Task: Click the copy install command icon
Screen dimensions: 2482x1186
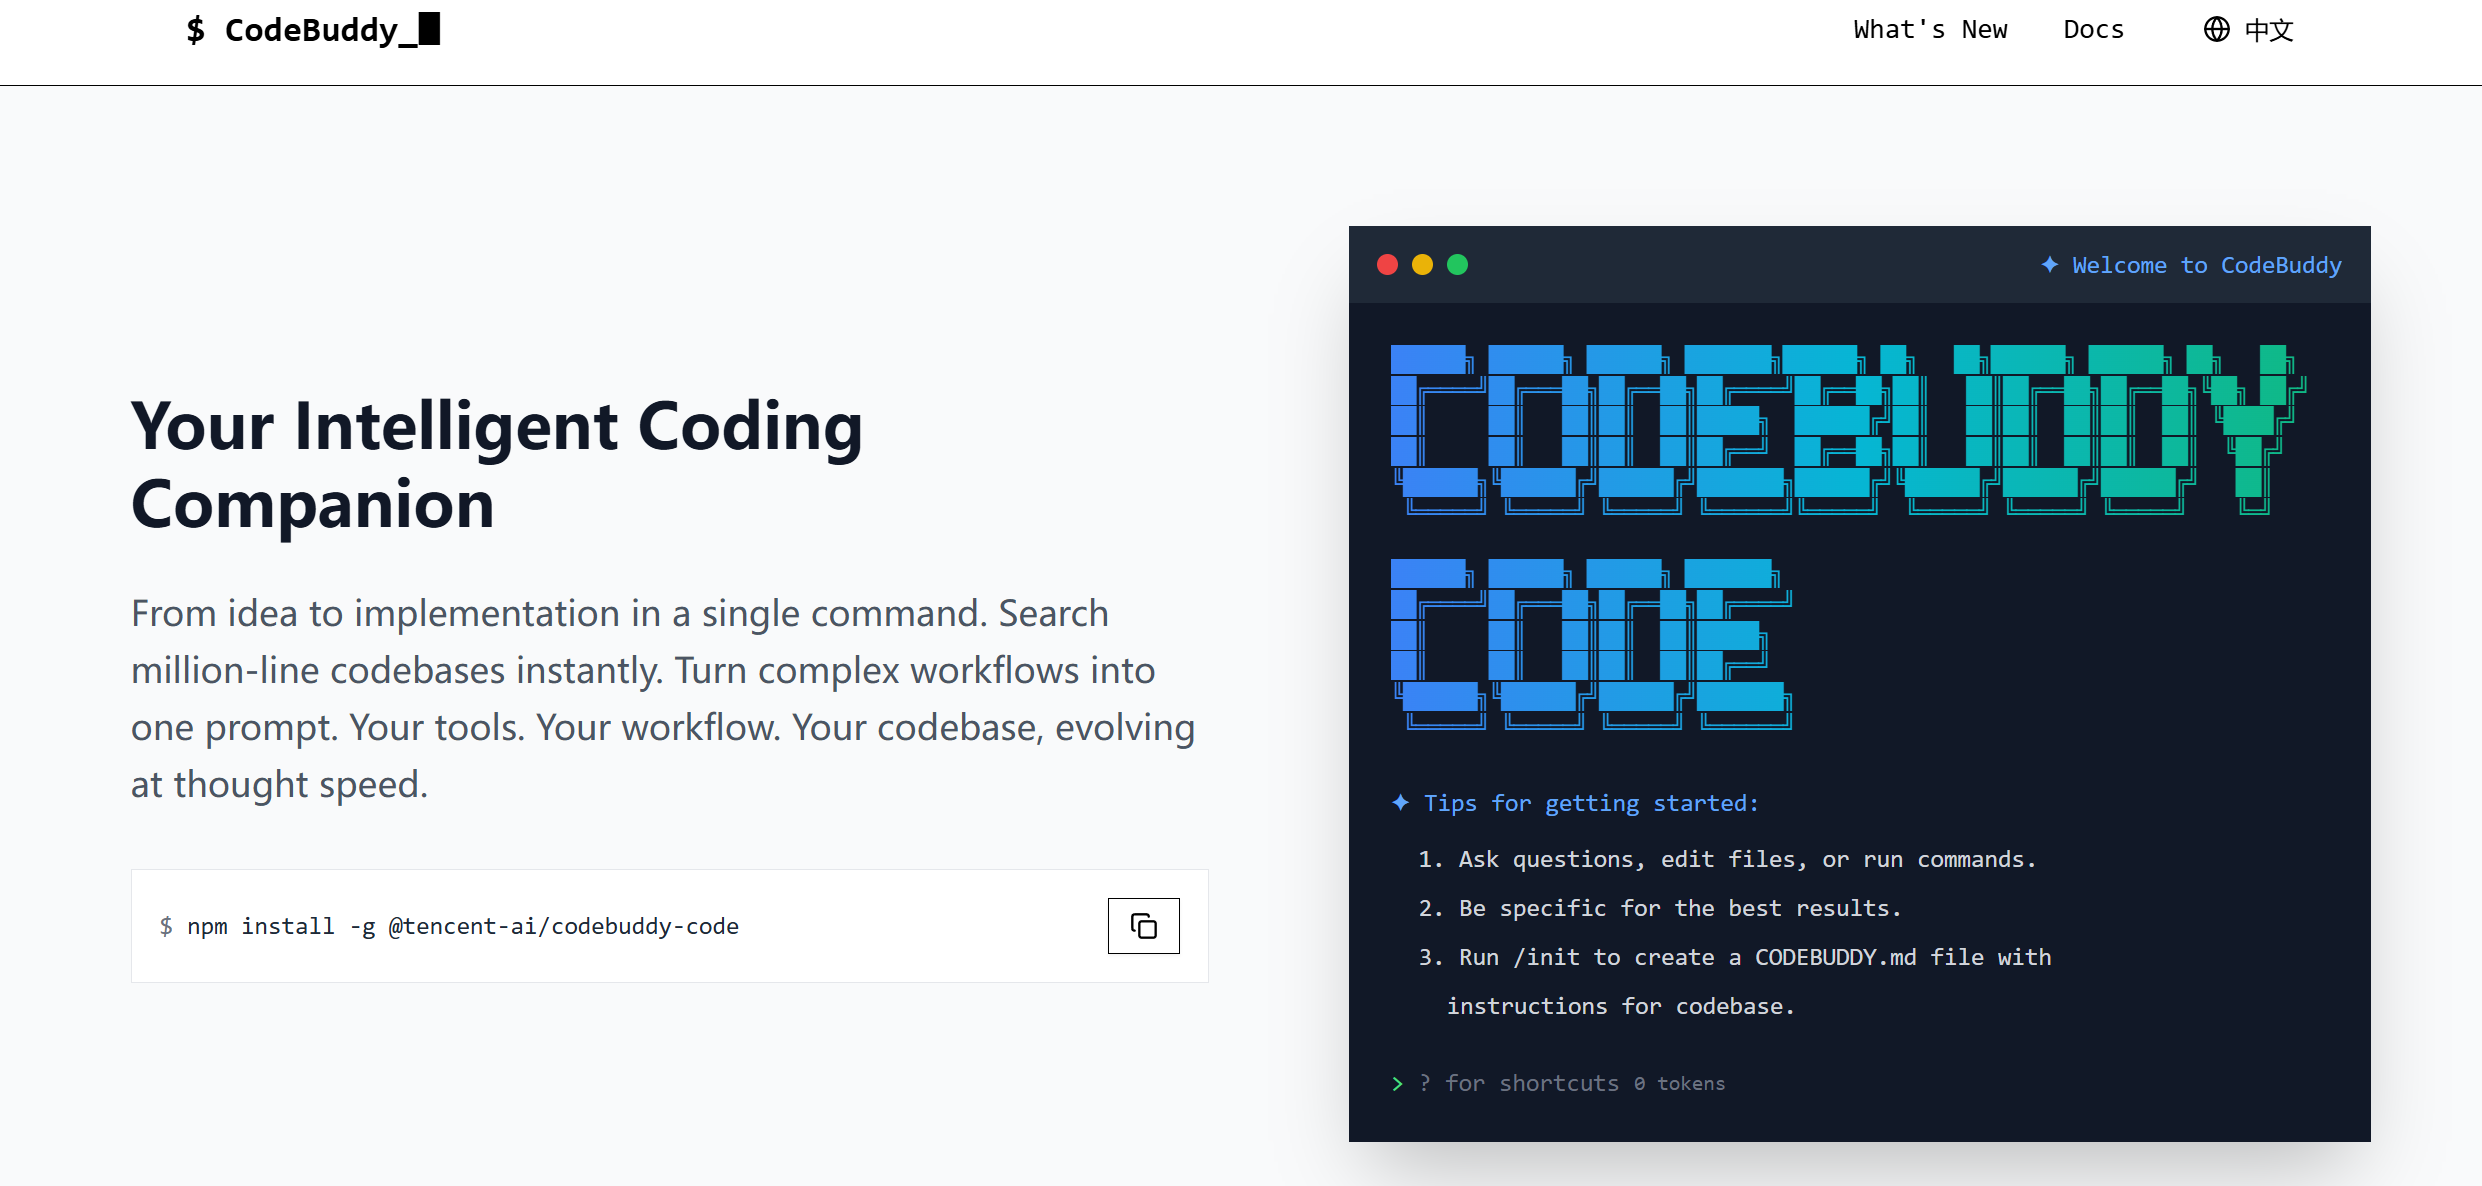Action: pyautogui.click(x=1143, y=926)
